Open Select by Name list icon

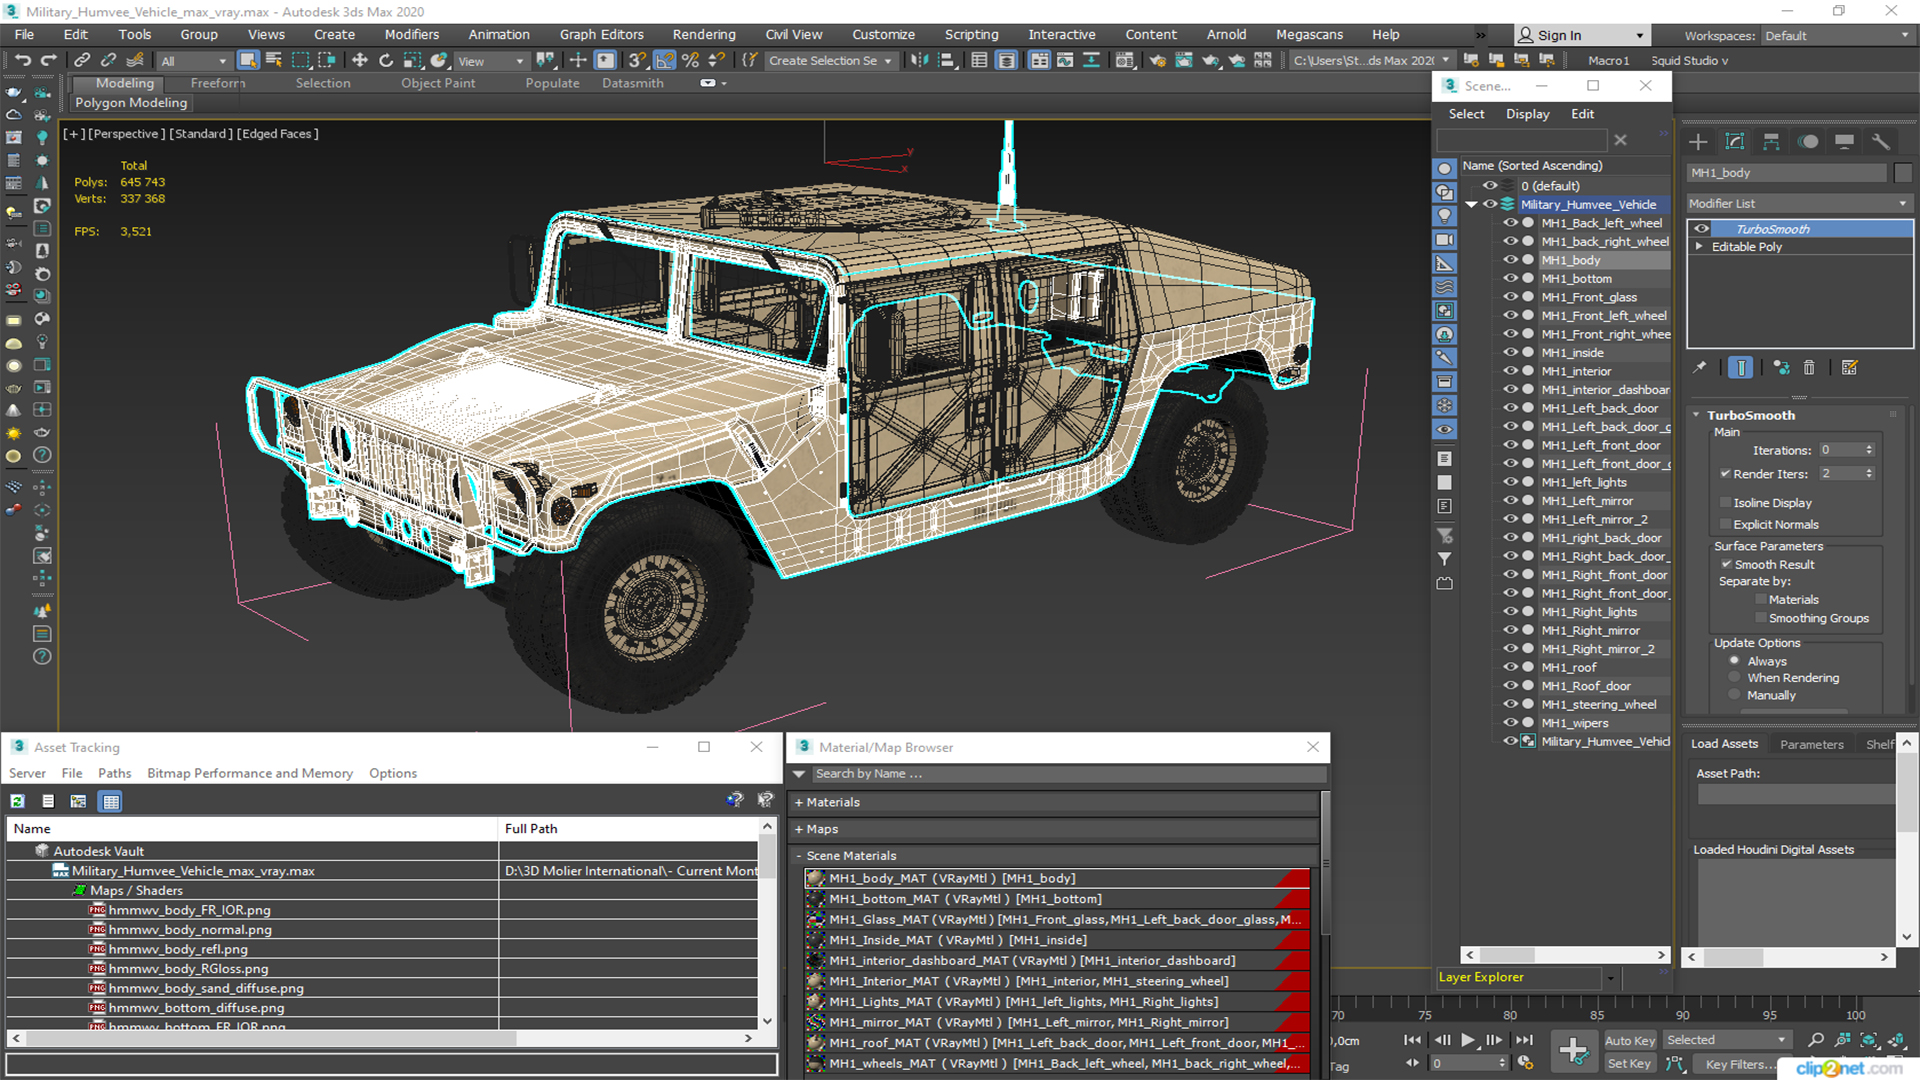(x=274, y=61)
